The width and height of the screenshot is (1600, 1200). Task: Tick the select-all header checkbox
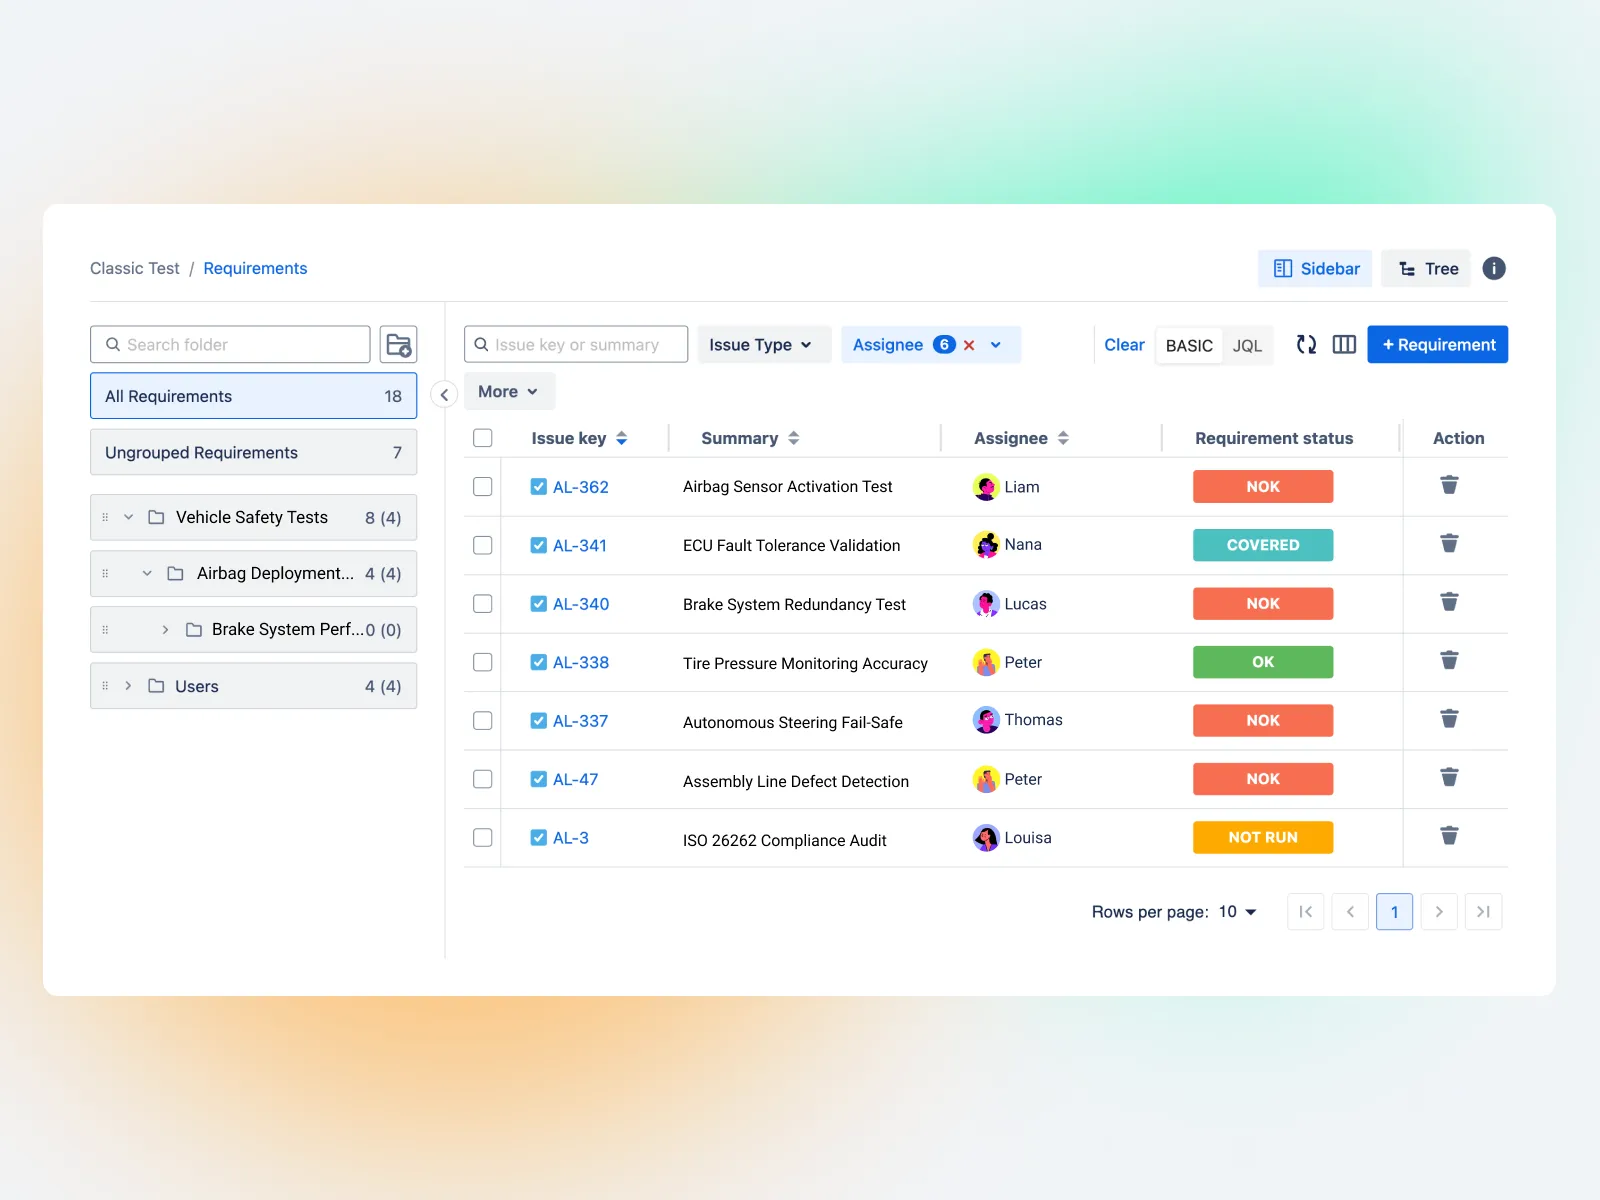[483, 438]
